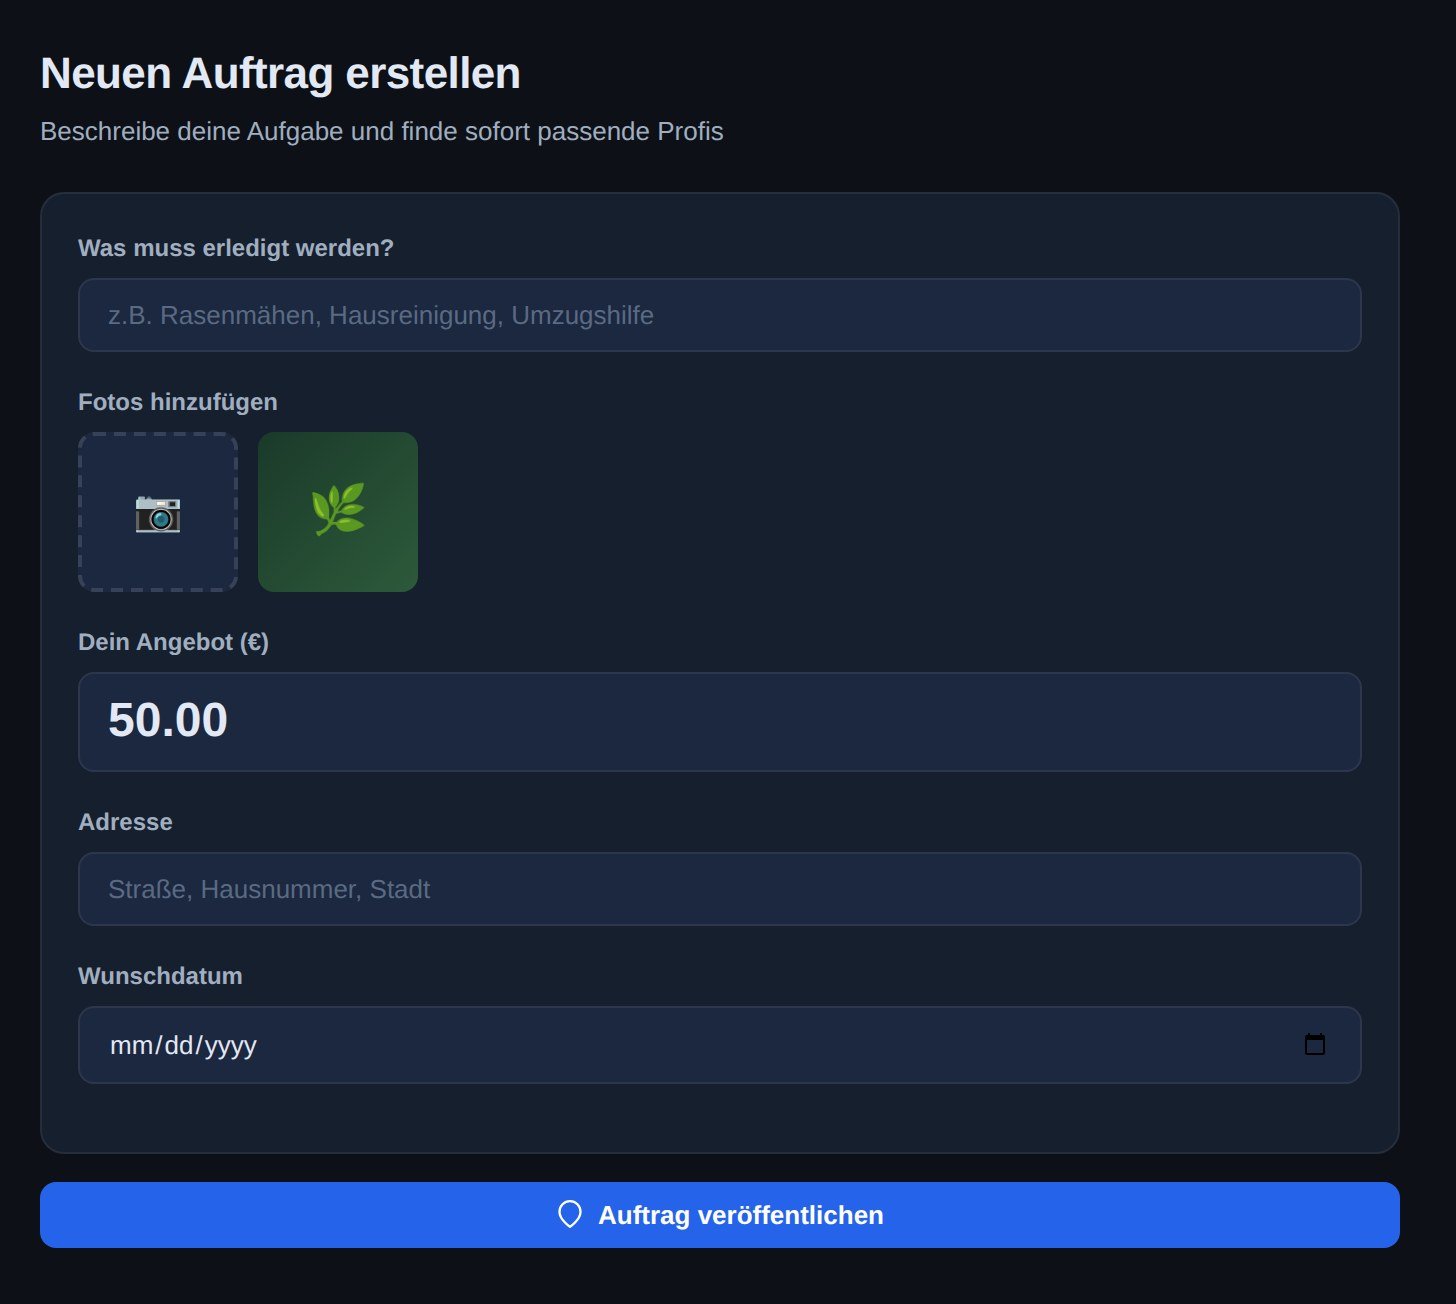Viewport: 1456px width, 1304px height.
Task: Click the 'Fotos hinzufügen' label
Action: [x=178, y=402]
